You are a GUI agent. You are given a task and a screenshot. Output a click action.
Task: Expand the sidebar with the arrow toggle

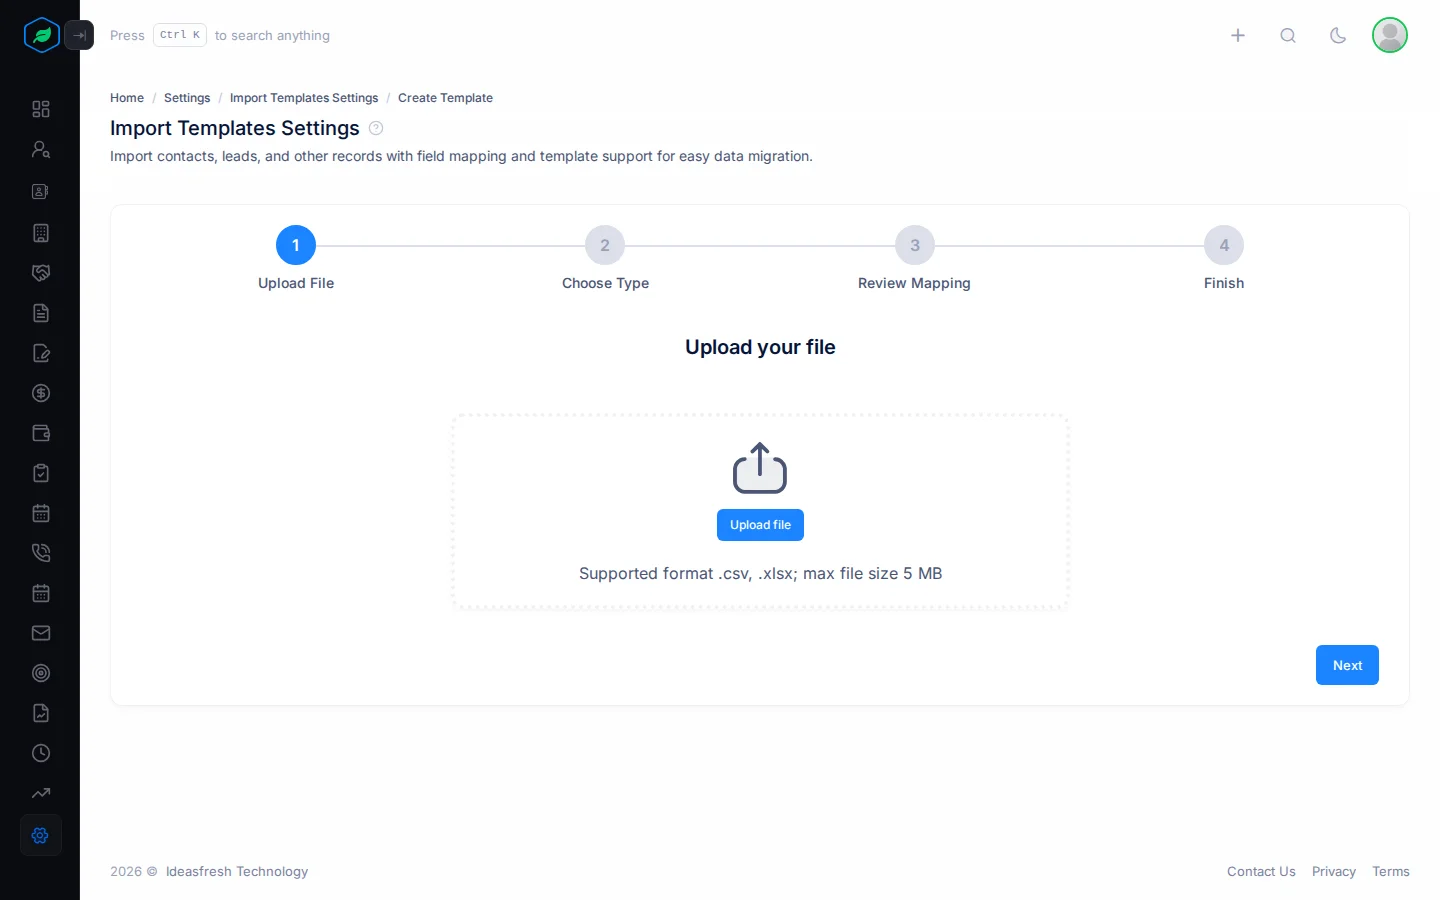[x=79, y=35]
